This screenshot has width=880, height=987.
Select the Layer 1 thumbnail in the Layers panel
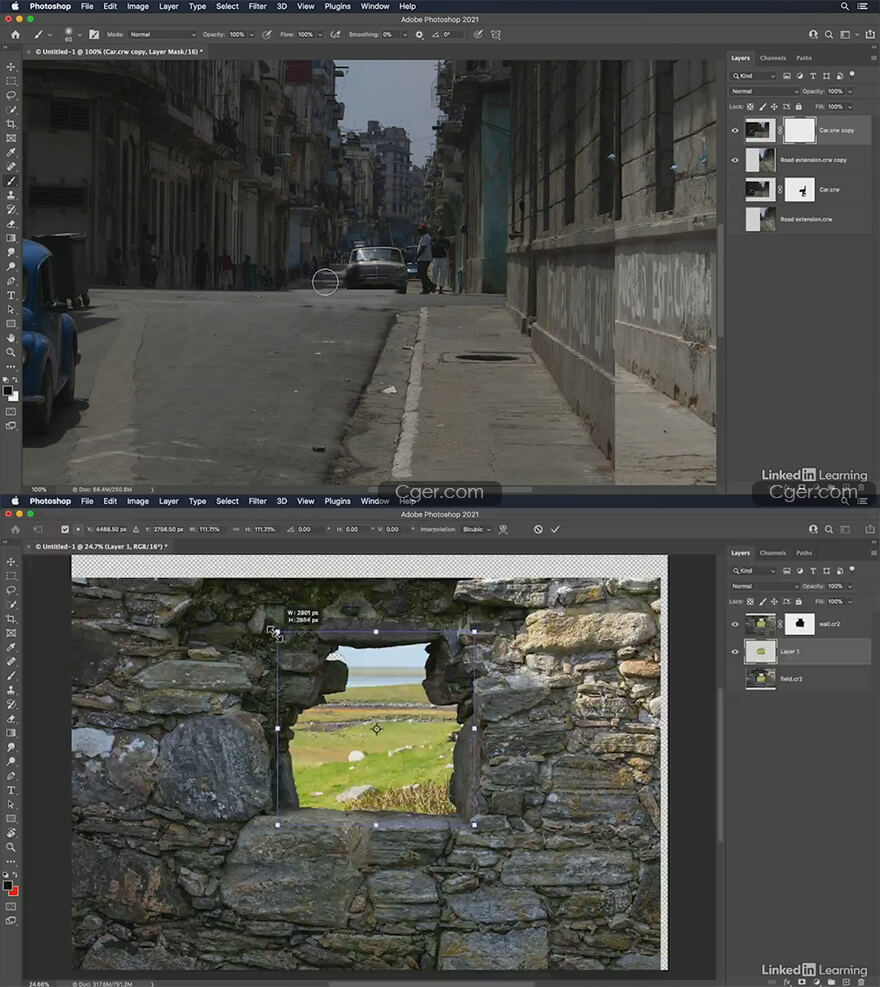coord(760,651)
